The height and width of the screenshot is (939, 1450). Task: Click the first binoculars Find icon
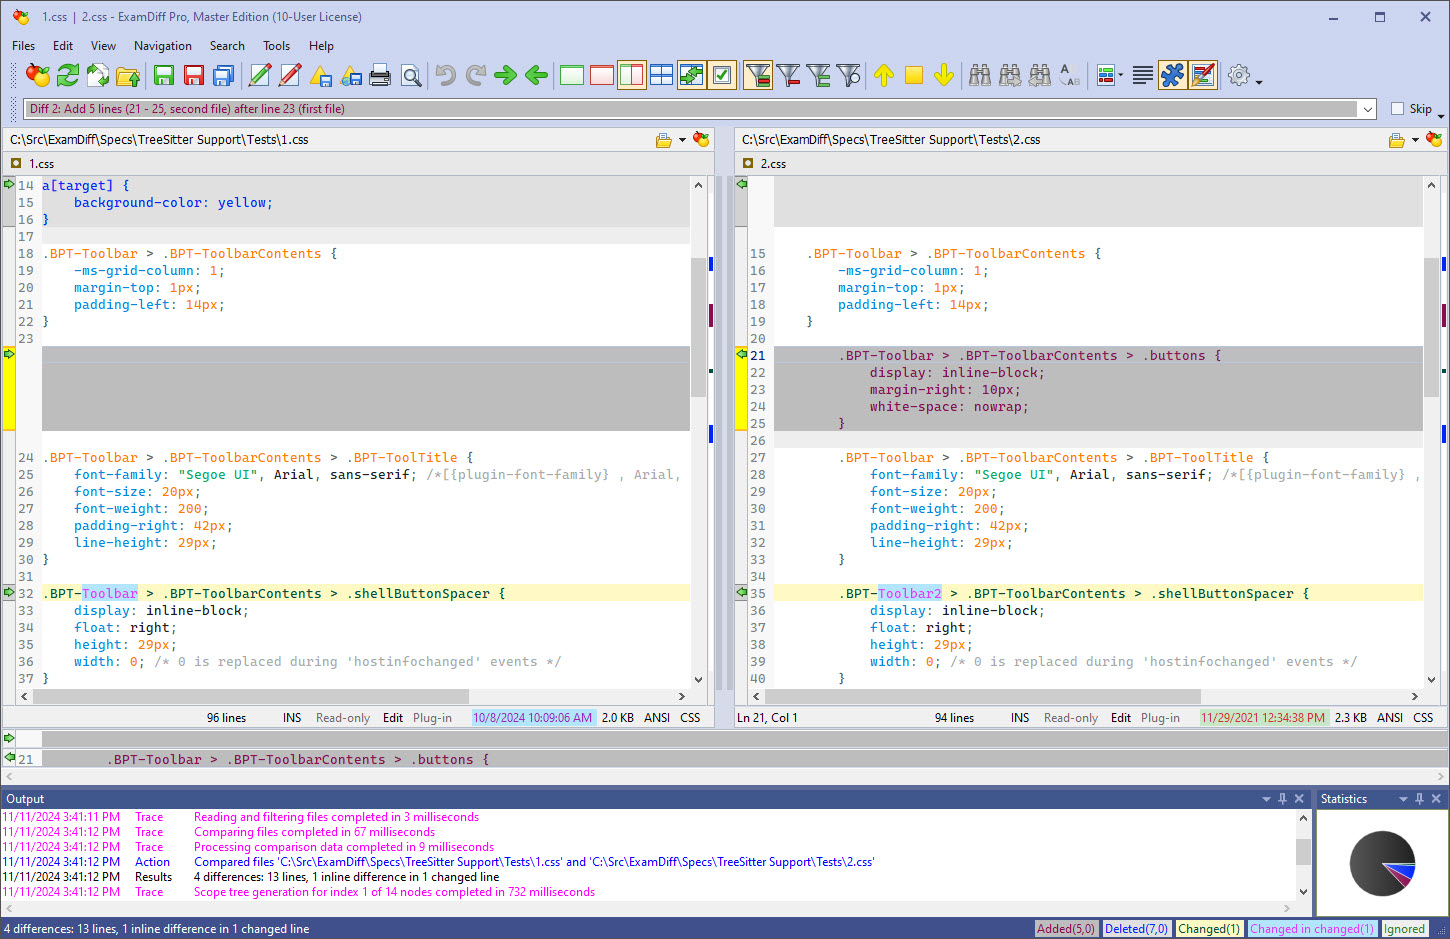pyautogui.click(x=980, y=75)
